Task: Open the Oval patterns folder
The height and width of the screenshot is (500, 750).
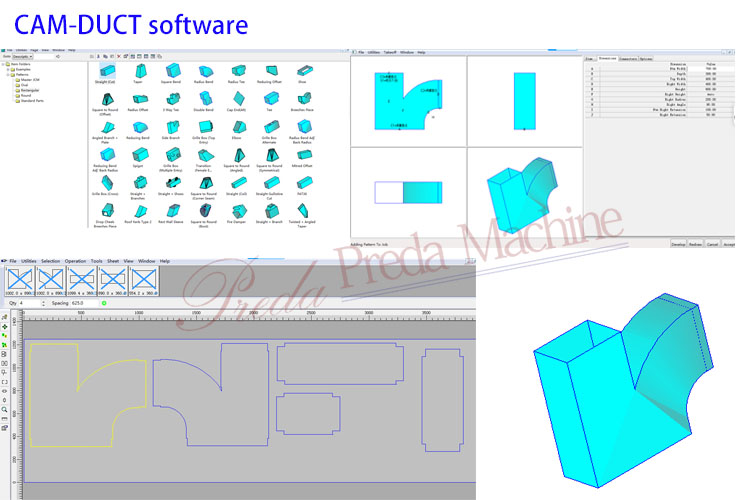Action: (24, 85)
